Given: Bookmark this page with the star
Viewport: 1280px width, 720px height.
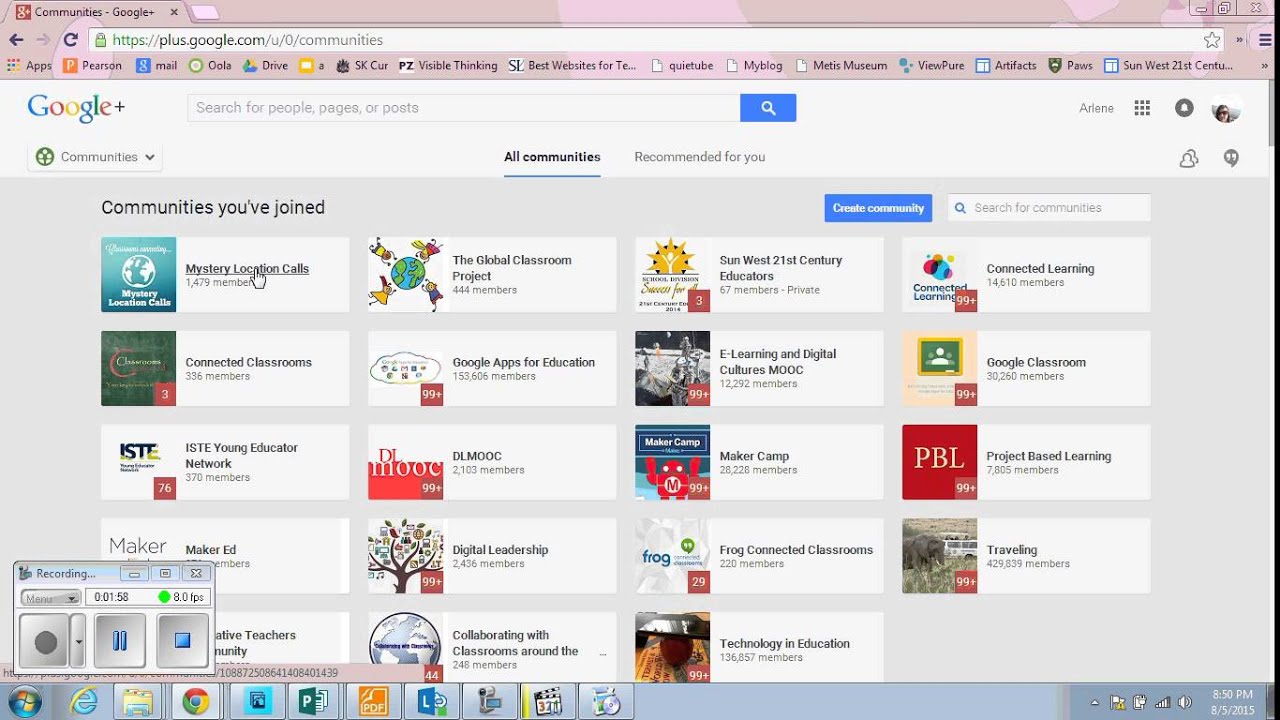Looking at the screenshot, I should point(1212,40).
